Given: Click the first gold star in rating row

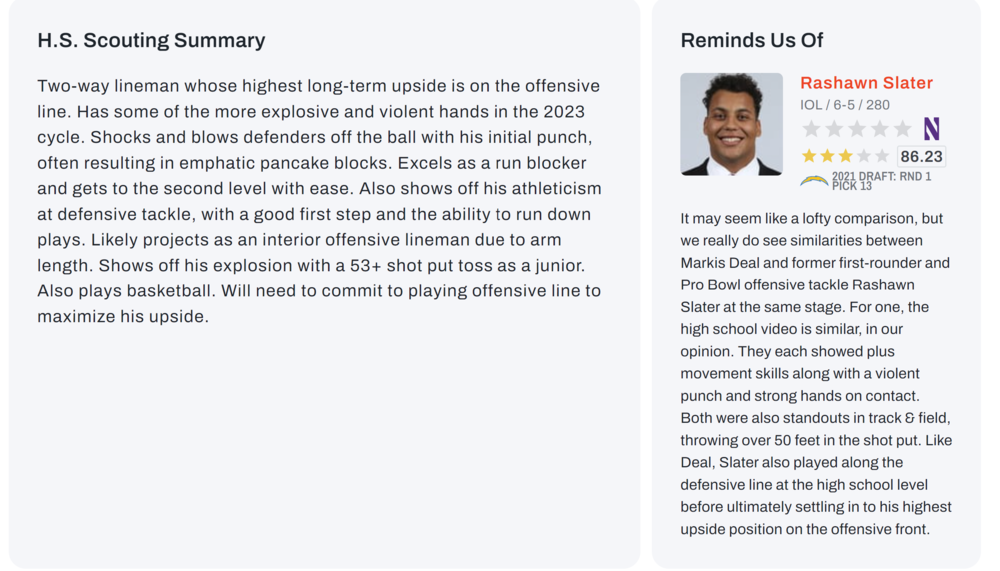Looking at the screenshot, I should [809, 156].
